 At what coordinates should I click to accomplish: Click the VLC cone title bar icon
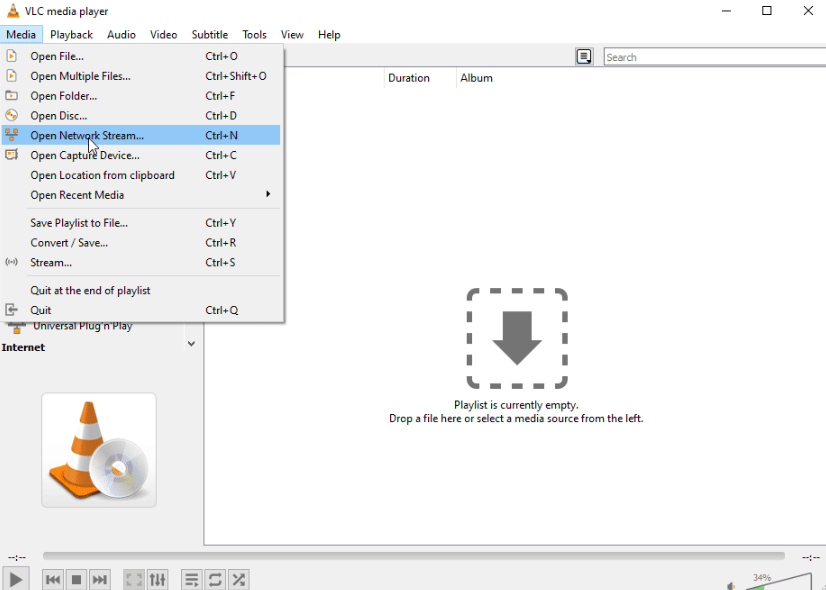[x=13, y=11]
